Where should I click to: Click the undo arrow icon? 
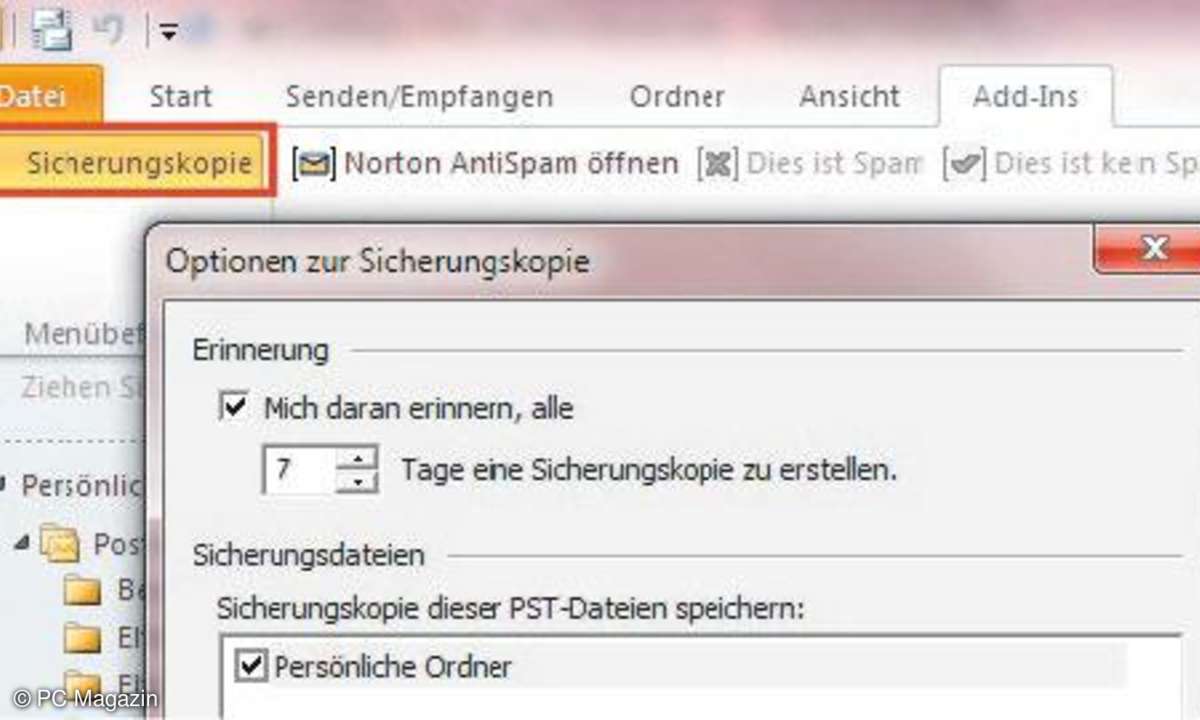pyautogui.click(x=108, y=31)
